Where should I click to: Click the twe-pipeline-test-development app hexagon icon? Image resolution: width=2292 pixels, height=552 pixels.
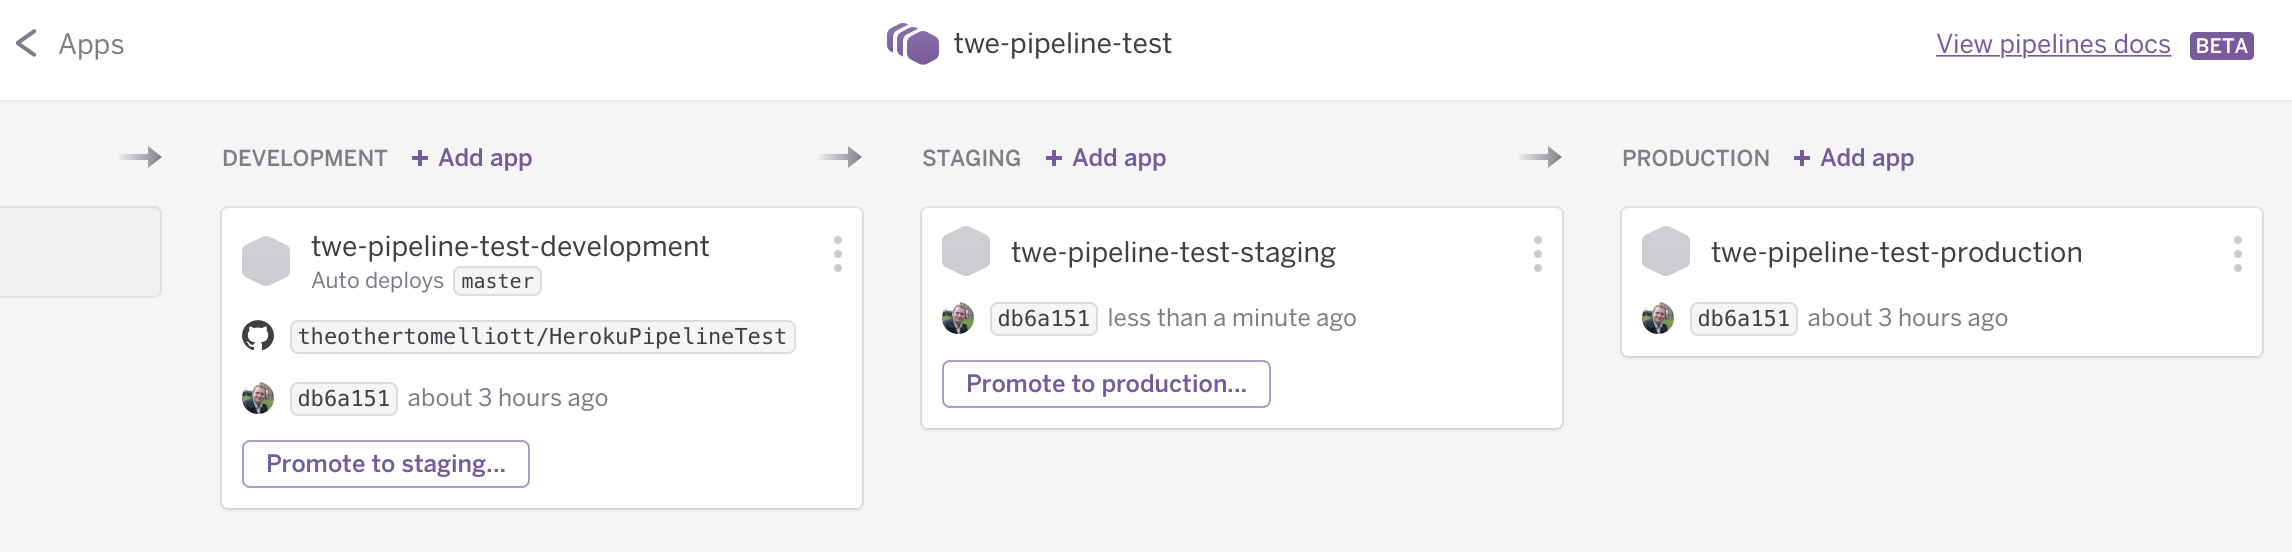266,260
